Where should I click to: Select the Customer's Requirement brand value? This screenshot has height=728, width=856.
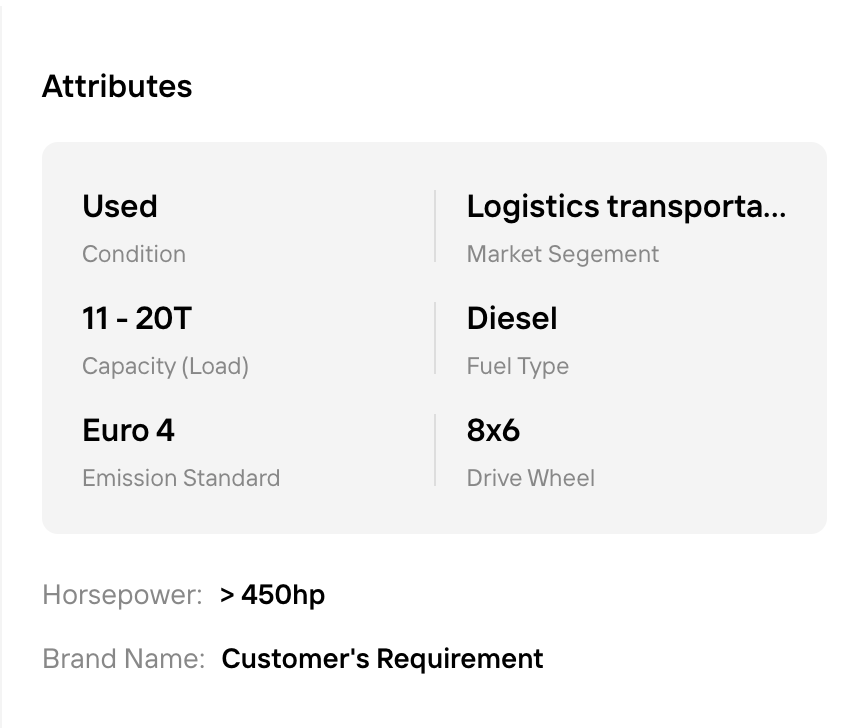point(382,659)
